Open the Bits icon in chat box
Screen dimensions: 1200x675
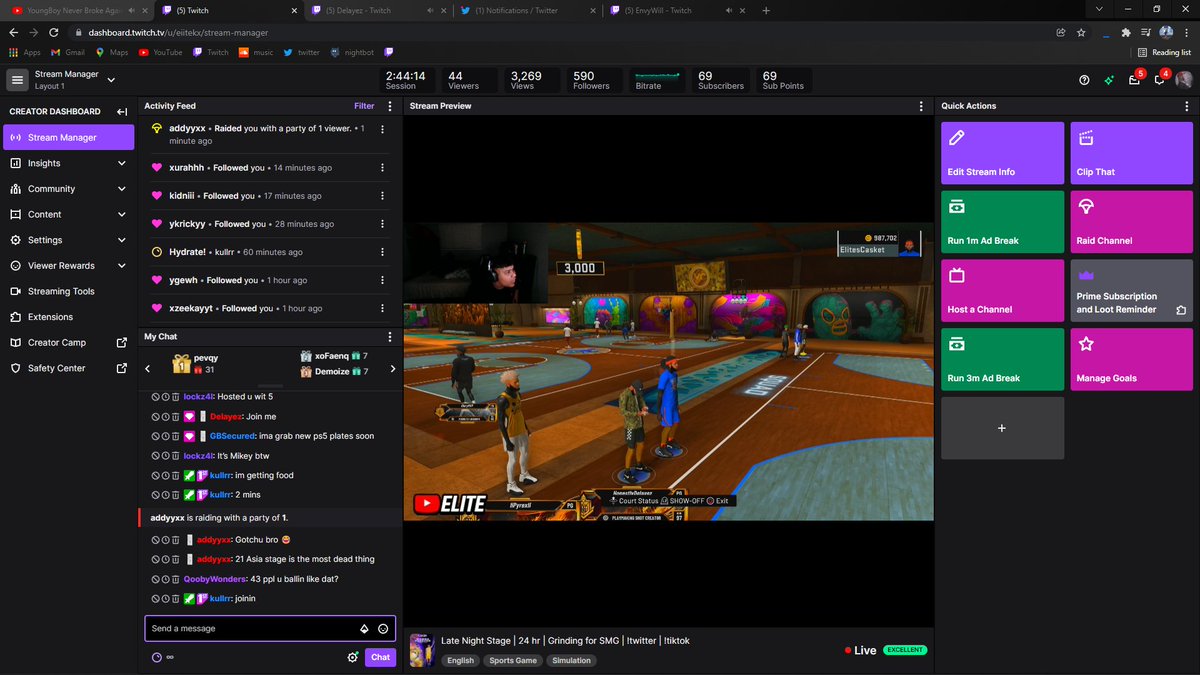364,629
